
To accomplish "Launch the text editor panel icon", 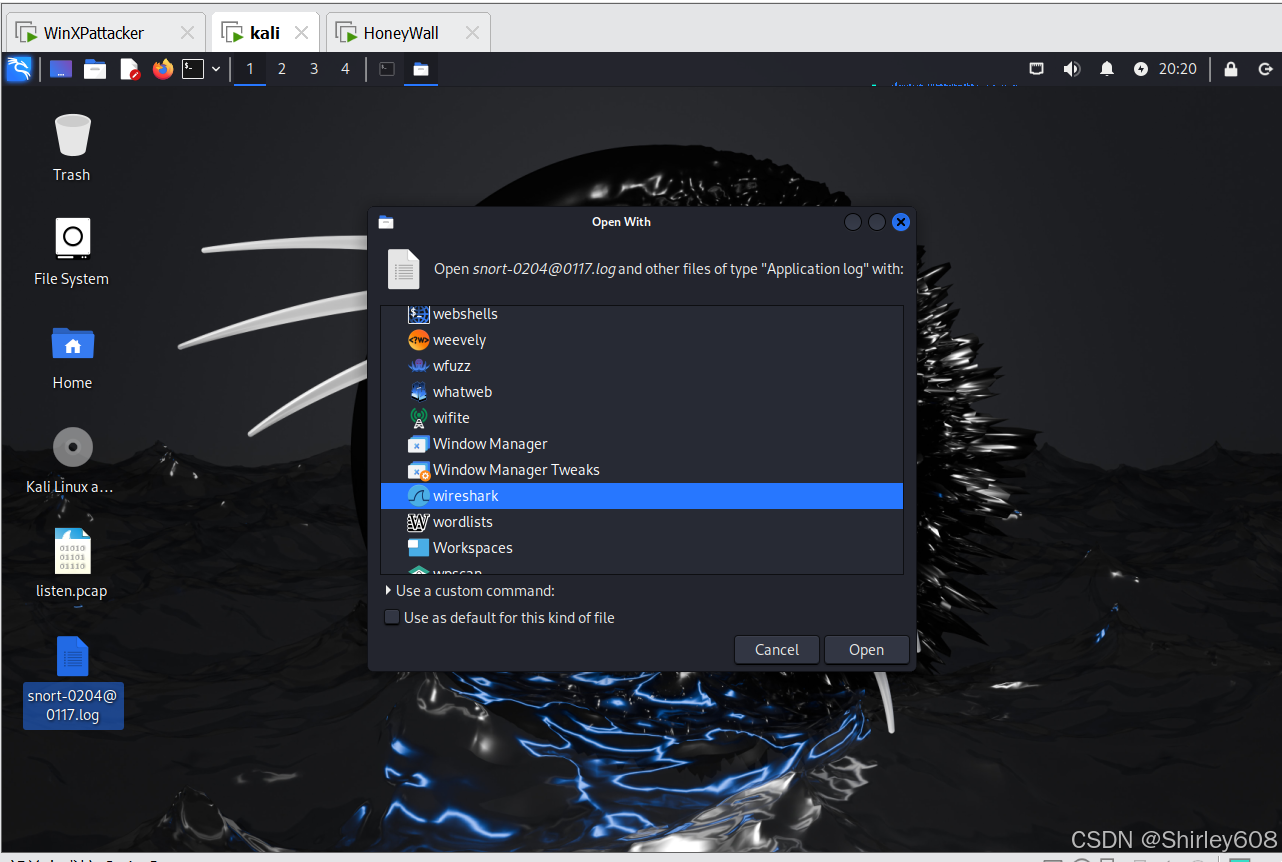I will click(129, 69).
